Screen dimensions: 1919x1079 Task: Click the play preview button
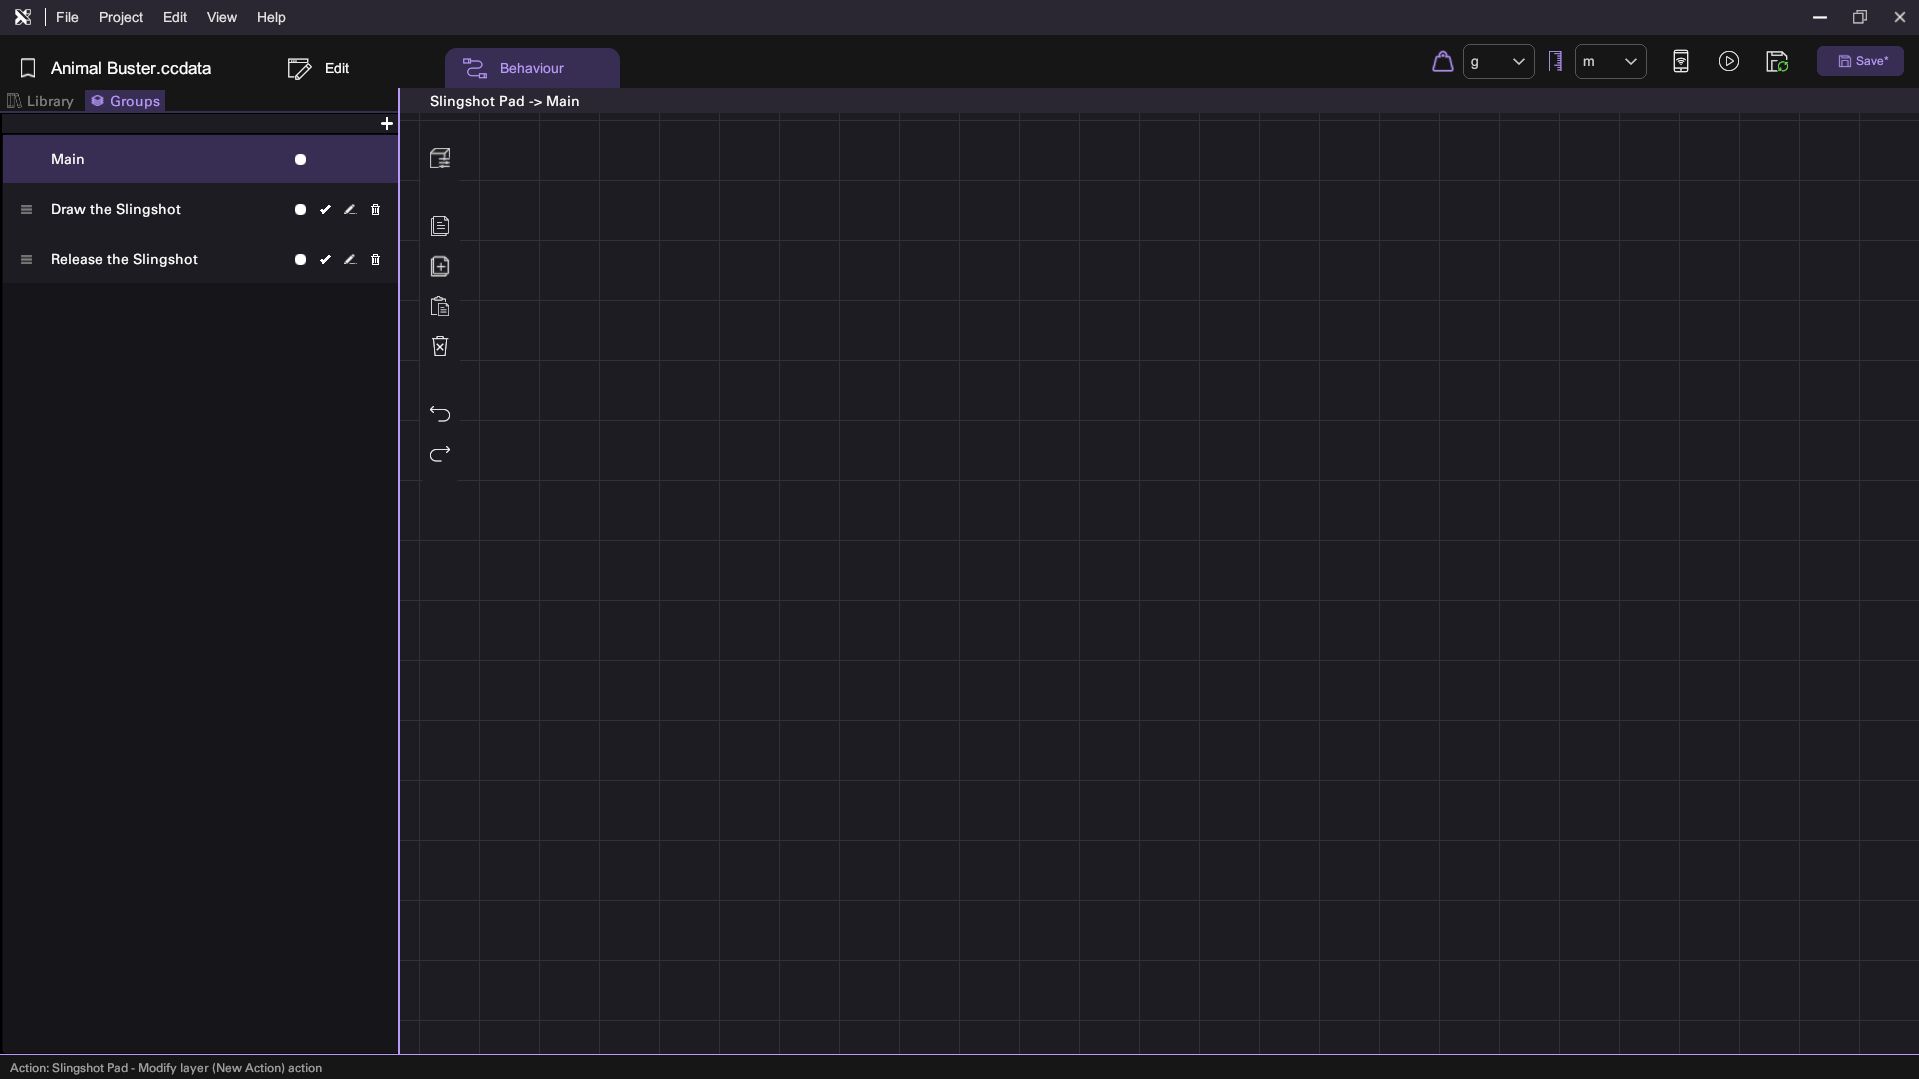(x=1728, y=62)
